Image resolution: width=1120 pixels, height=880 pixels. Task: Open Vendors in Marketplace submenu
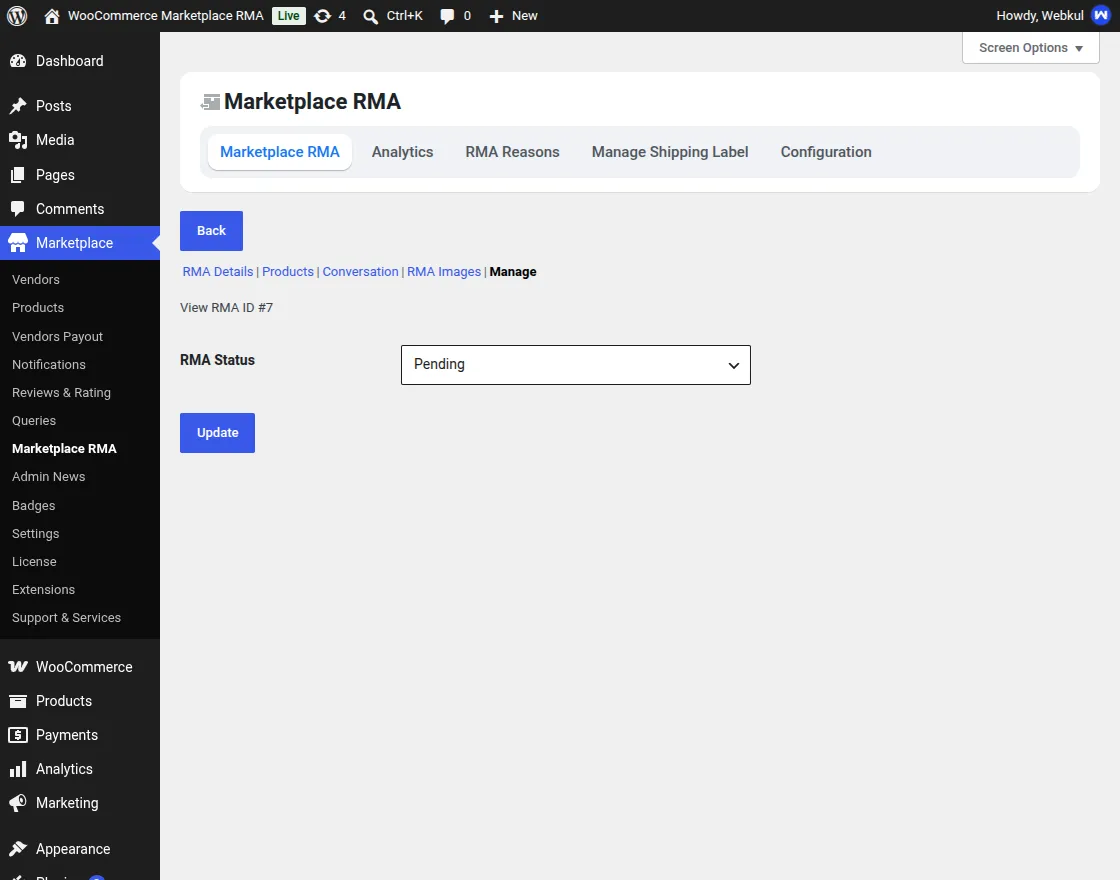[x=36, y=280]
